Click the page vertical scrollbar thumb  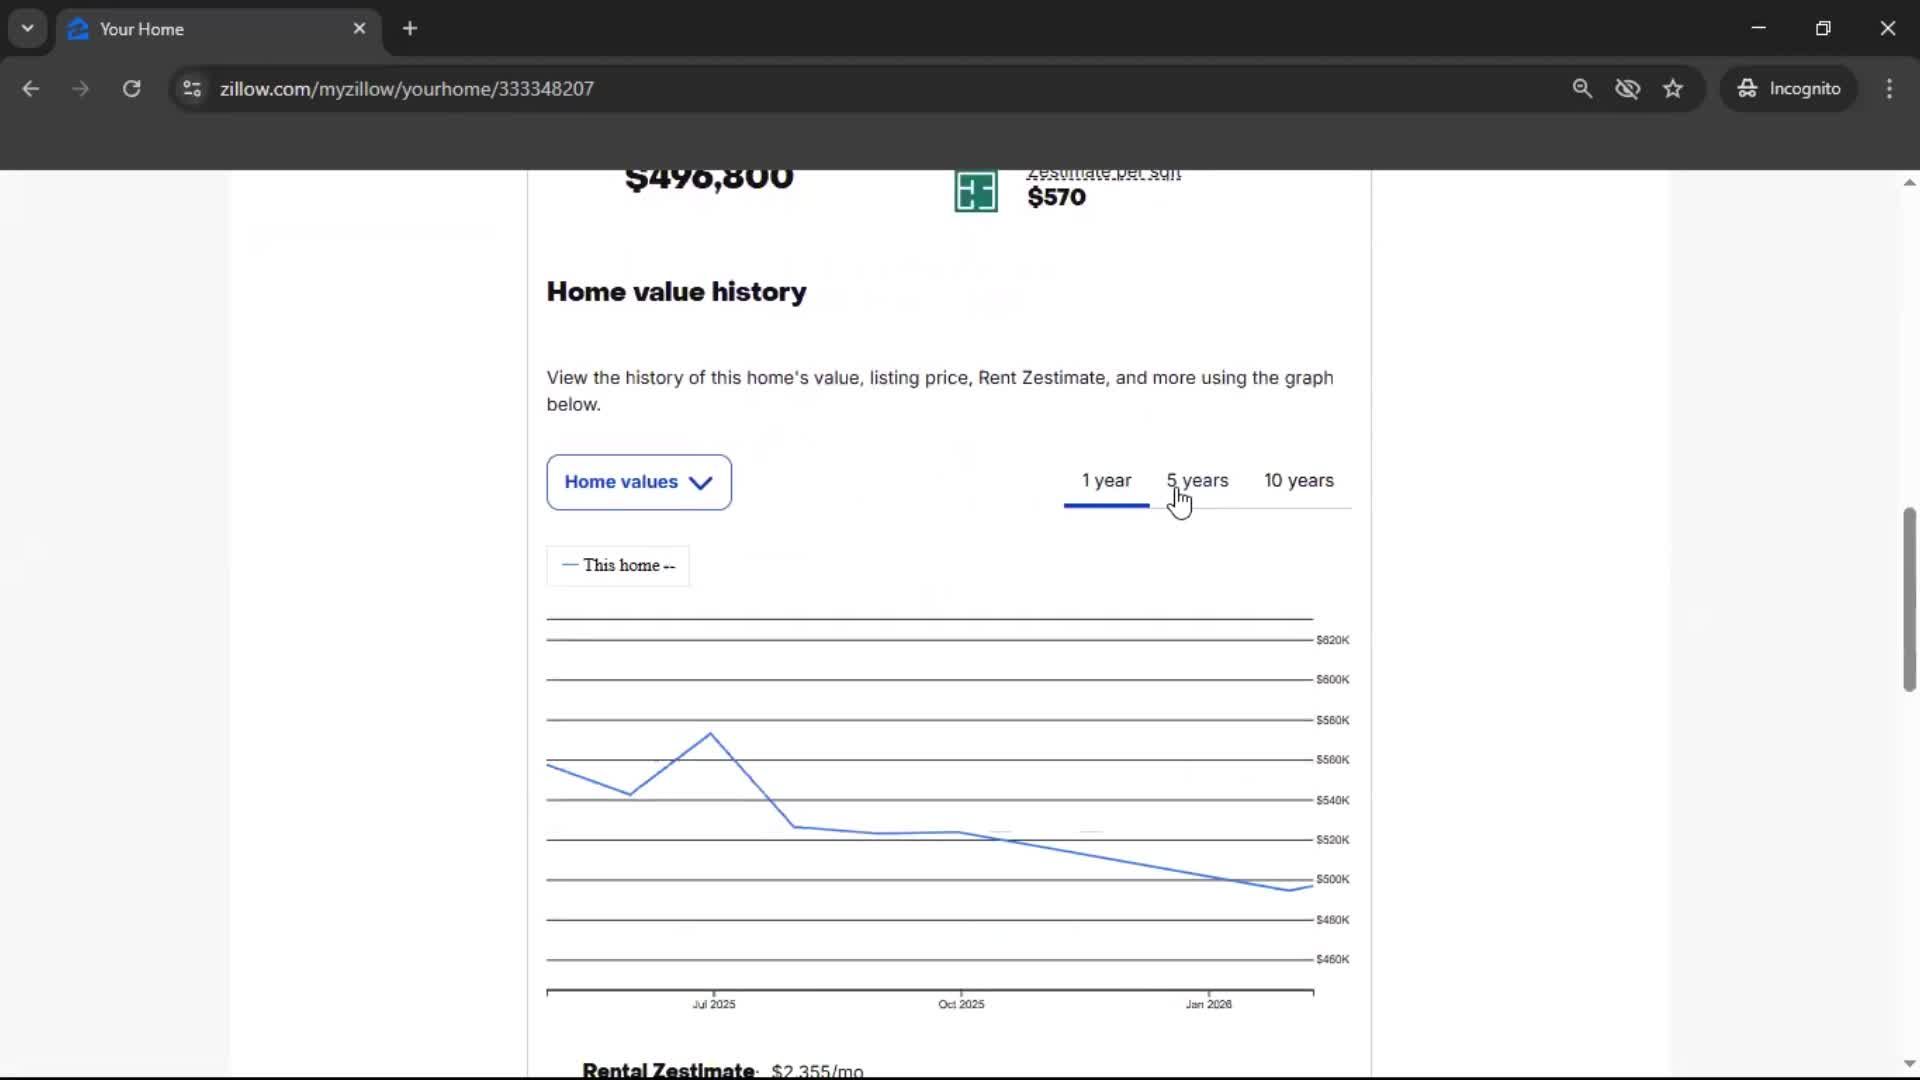point(1909,600)
